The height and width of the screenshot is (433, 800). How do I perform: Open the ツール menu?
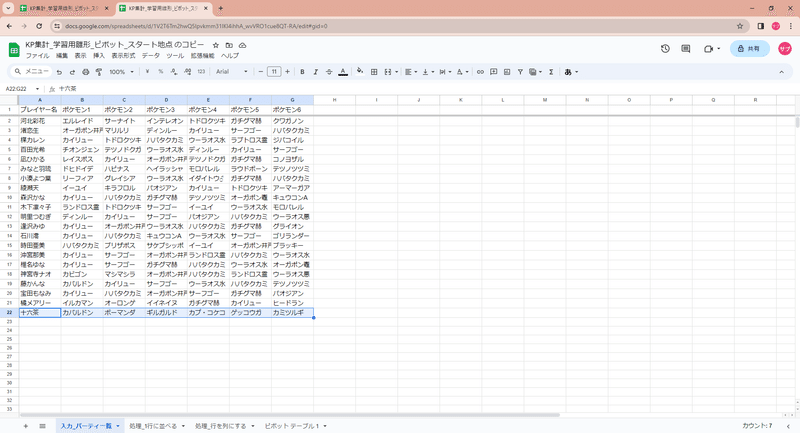(175, 56)
